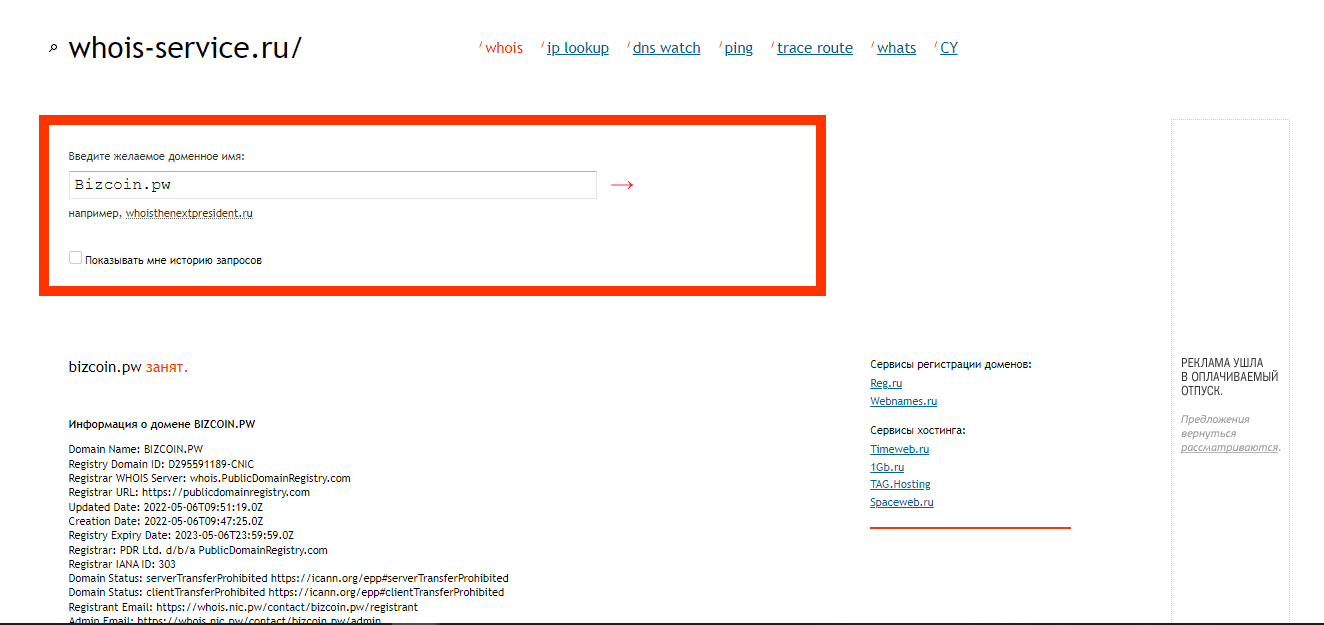The image size is (1324, 625).
Task: Open the whois tab
Action: (504, 48)
